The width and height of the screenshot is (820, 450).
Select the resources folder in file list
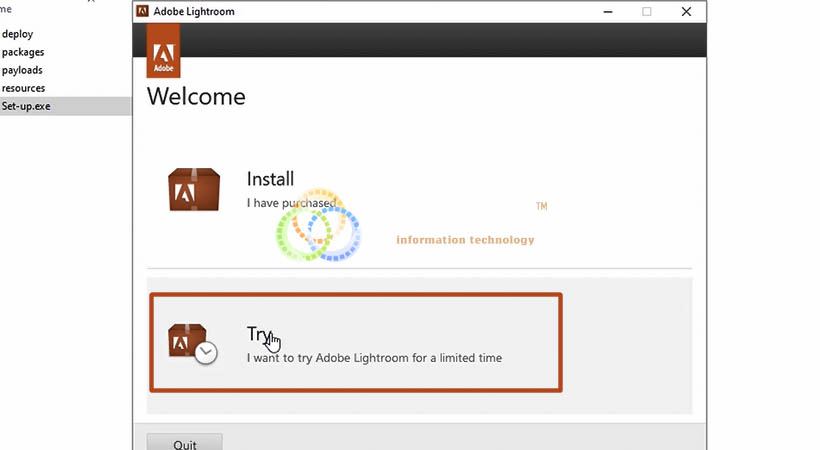click(23, 88)
